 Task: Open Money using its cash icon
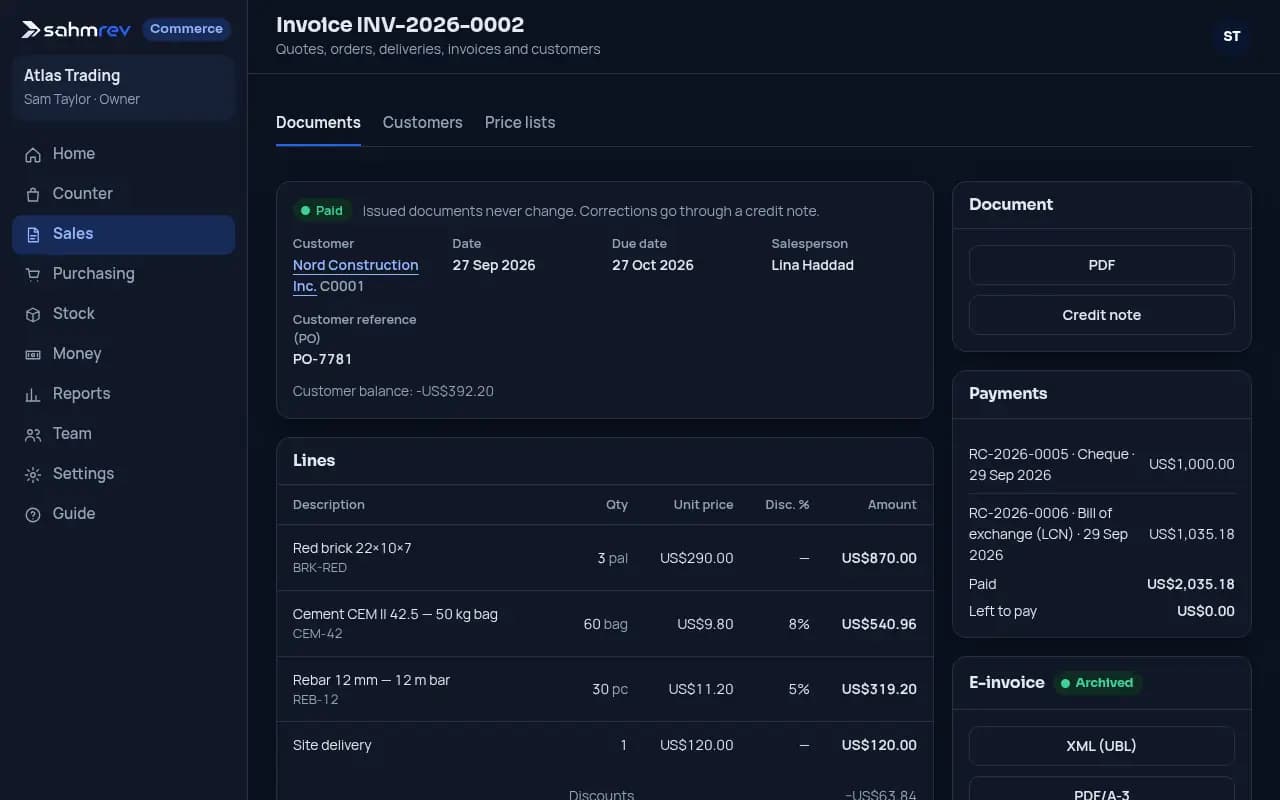click(33, 354)
